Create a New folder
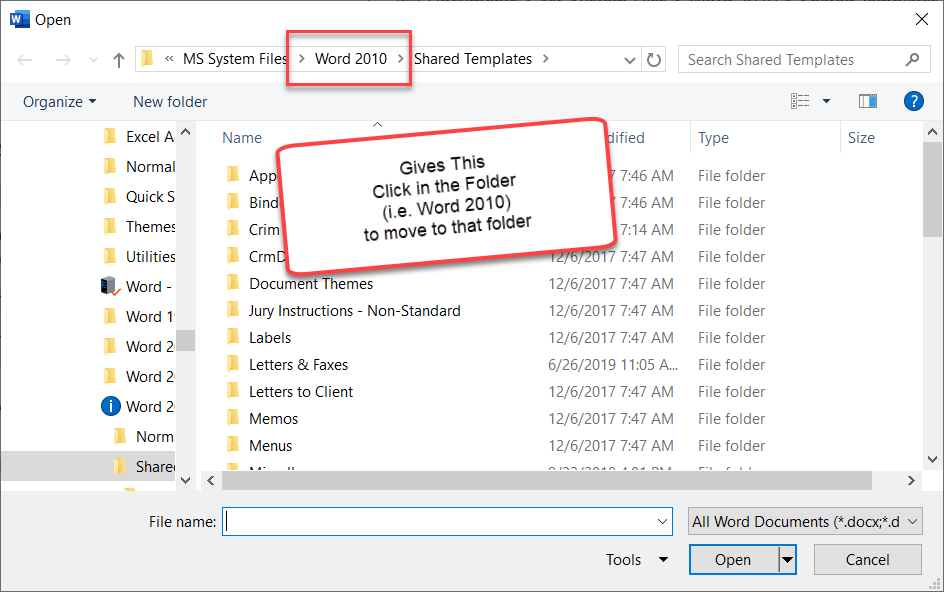Screen dimensions: 944x592 [x=170, y=102]
